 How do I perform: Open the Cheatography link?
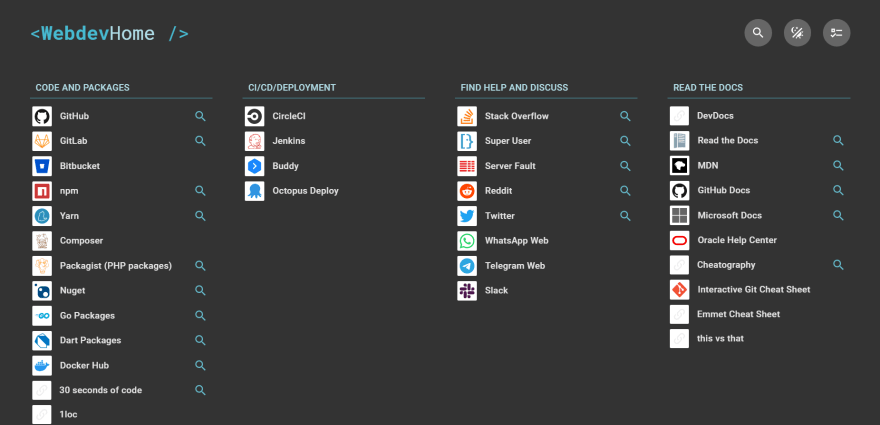(x=726, y=265)
